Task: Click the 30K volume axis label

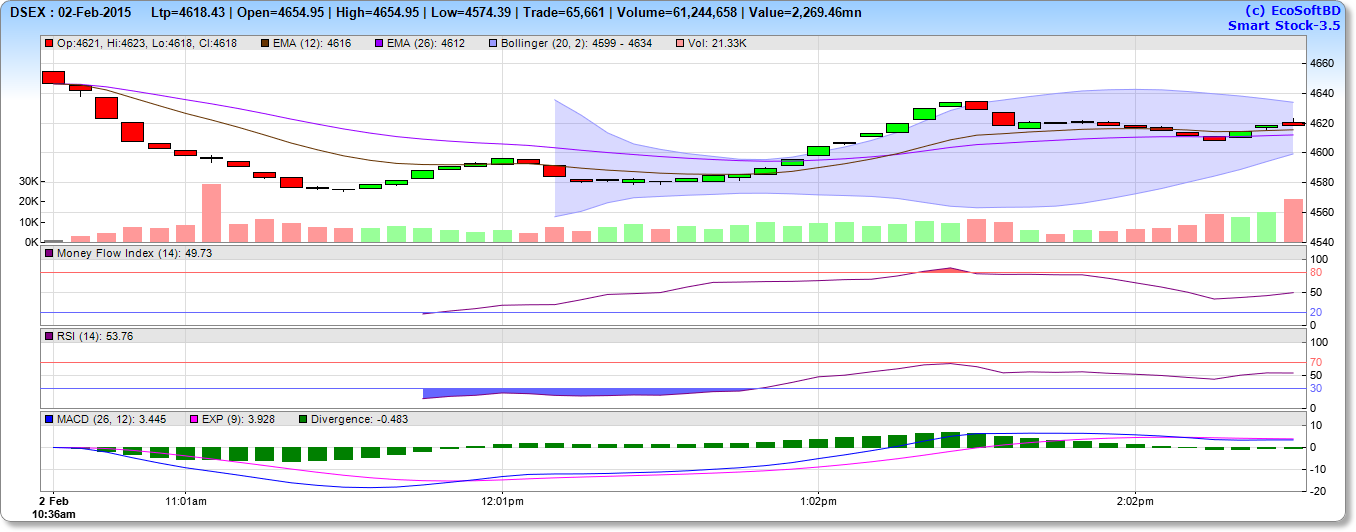Action: point(28,181)
